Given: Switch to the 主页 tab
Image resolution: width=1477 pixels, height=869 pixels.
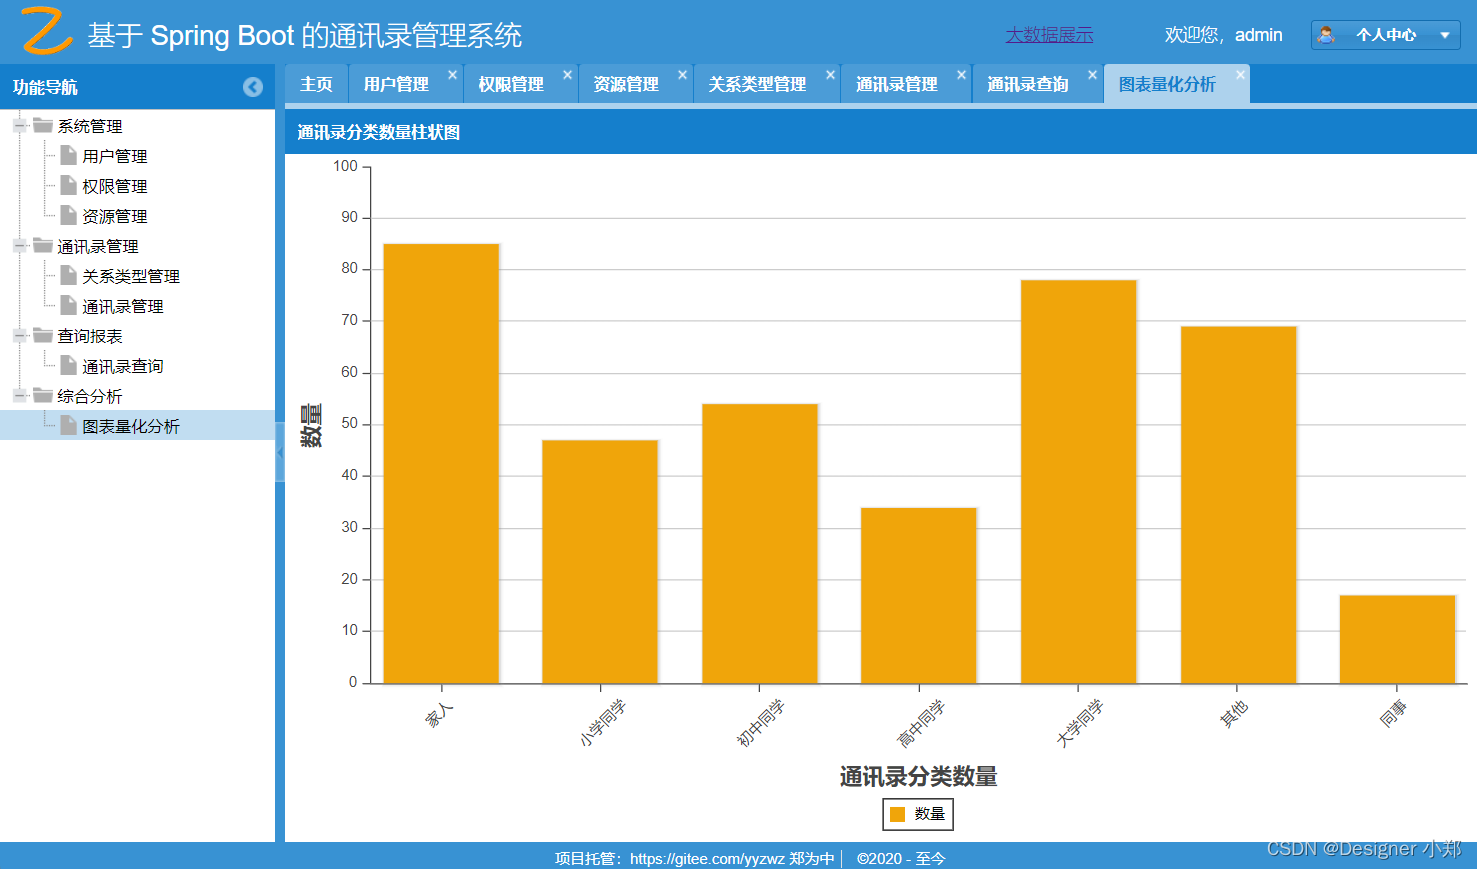Looking at the screenshot, I should click(x=316, y=84).
